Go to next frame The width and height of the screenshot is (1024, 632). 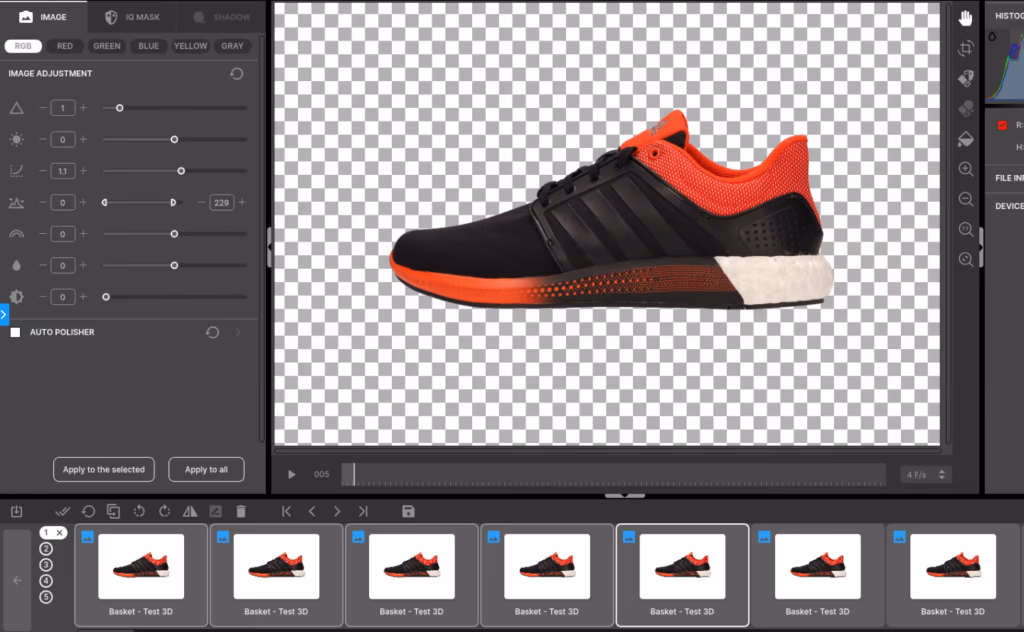337,511
